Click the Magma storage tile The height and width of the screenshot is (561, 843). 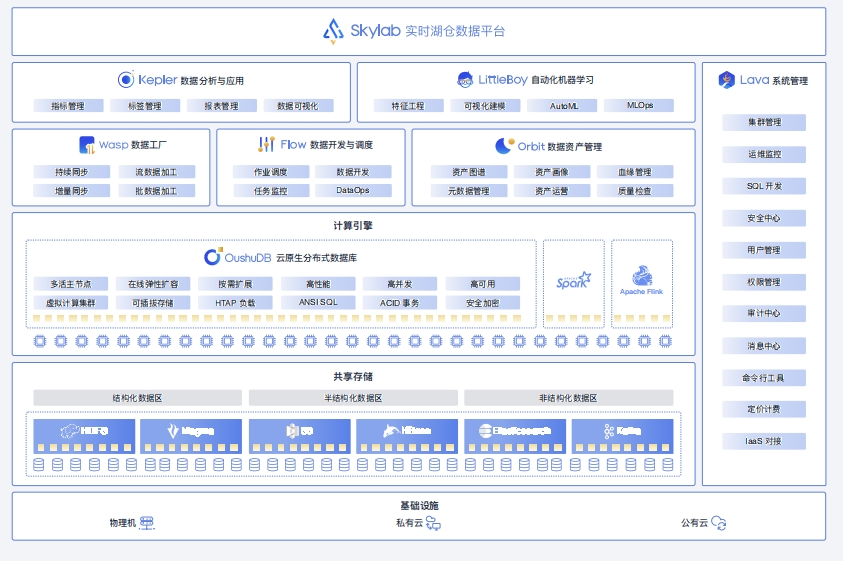pyautogui.click(x=191, y=436)
